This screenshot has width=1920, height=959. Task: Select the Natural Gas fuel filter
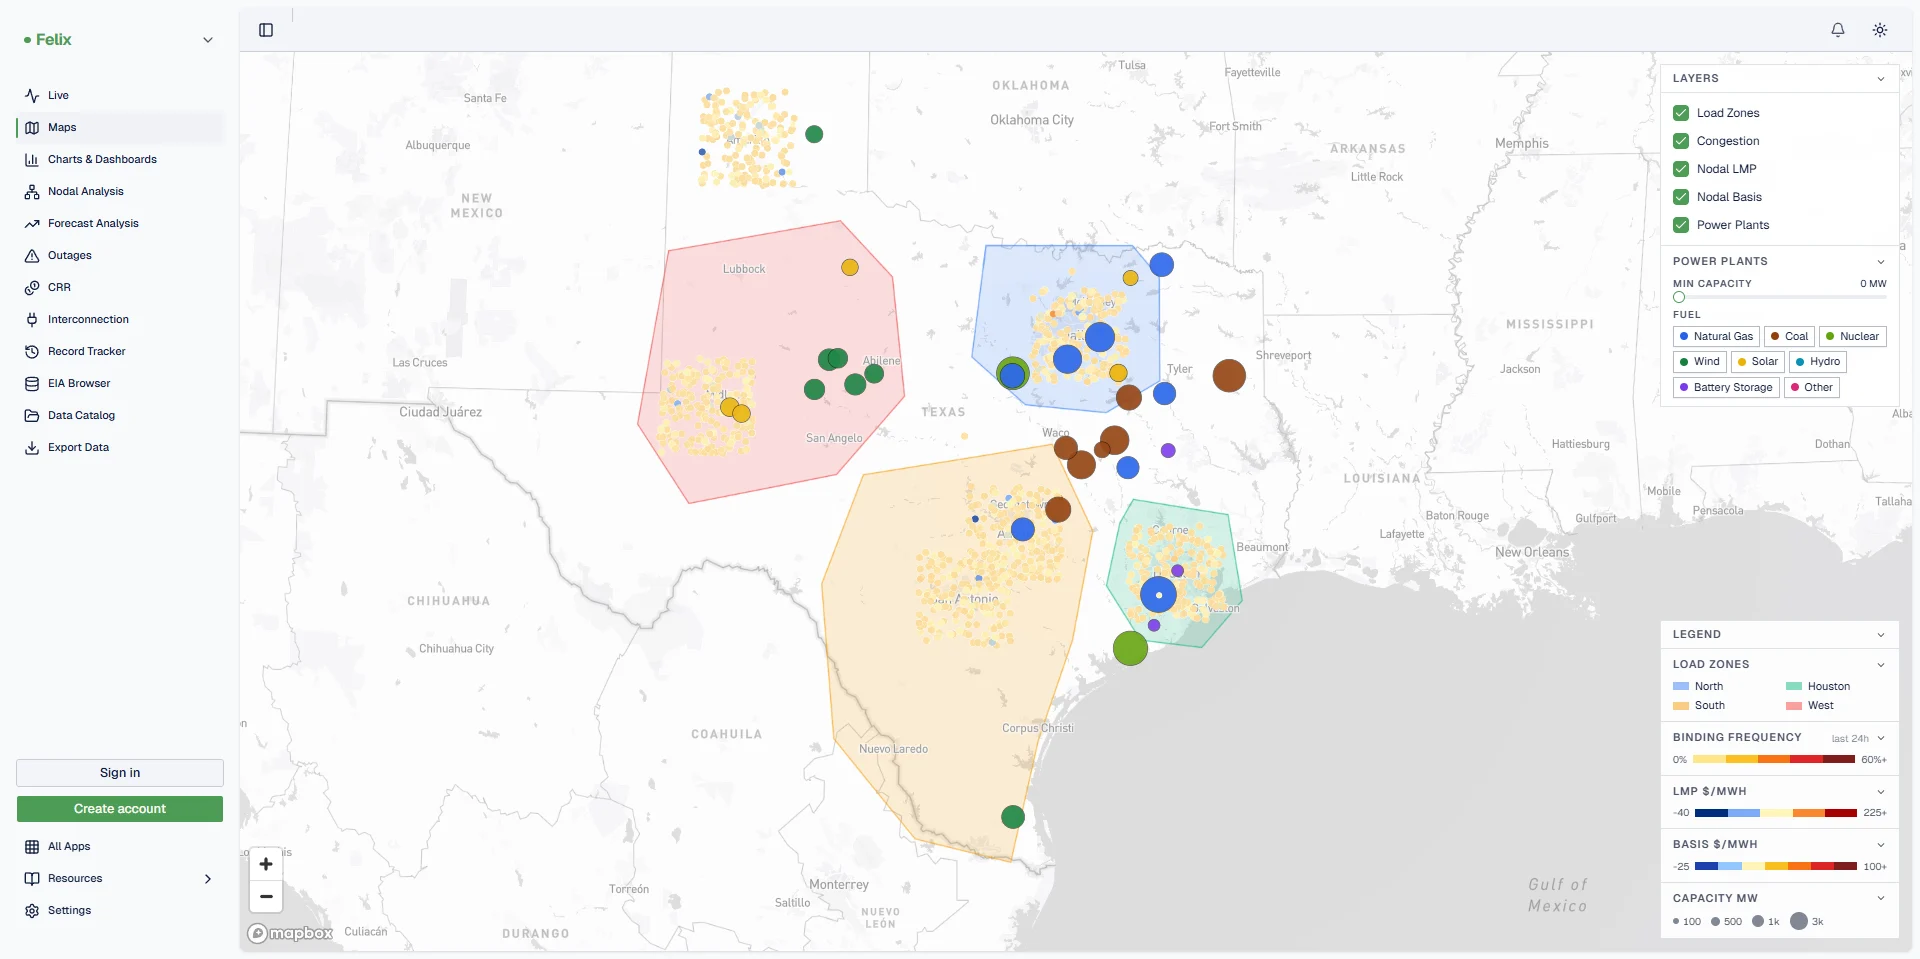tap(1716, 336)
